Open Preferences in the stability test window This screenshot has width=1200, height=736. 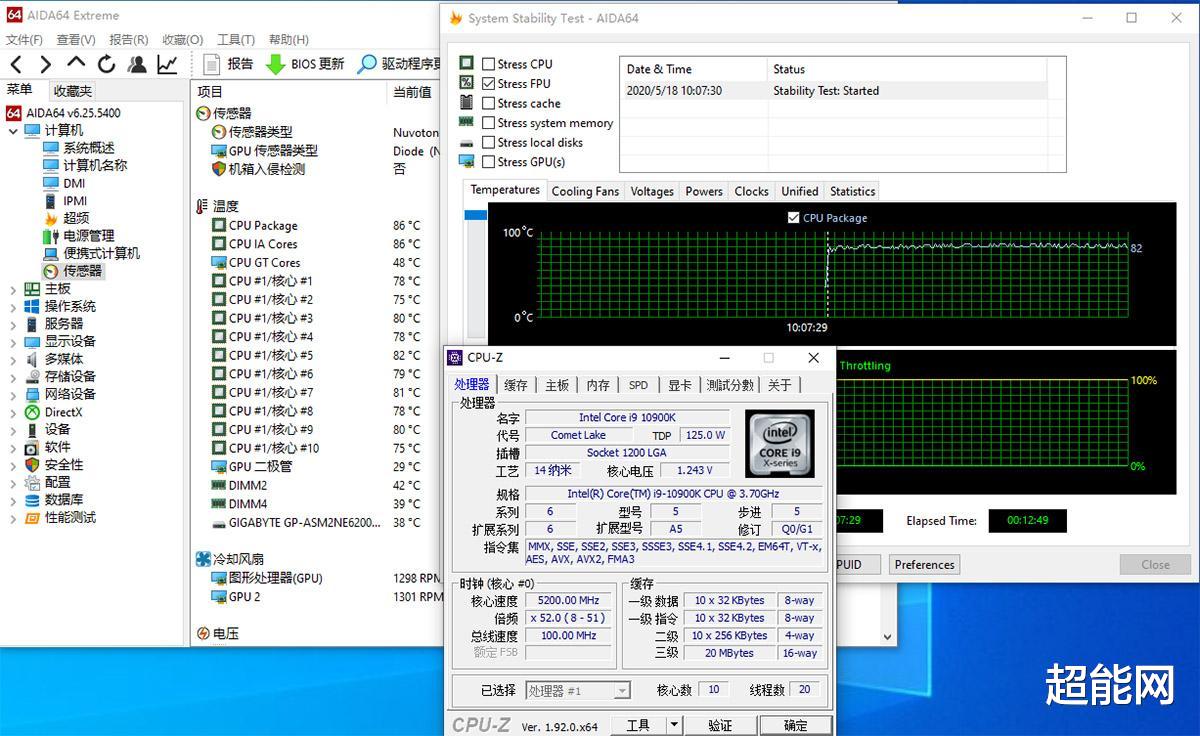click(923, 564)
